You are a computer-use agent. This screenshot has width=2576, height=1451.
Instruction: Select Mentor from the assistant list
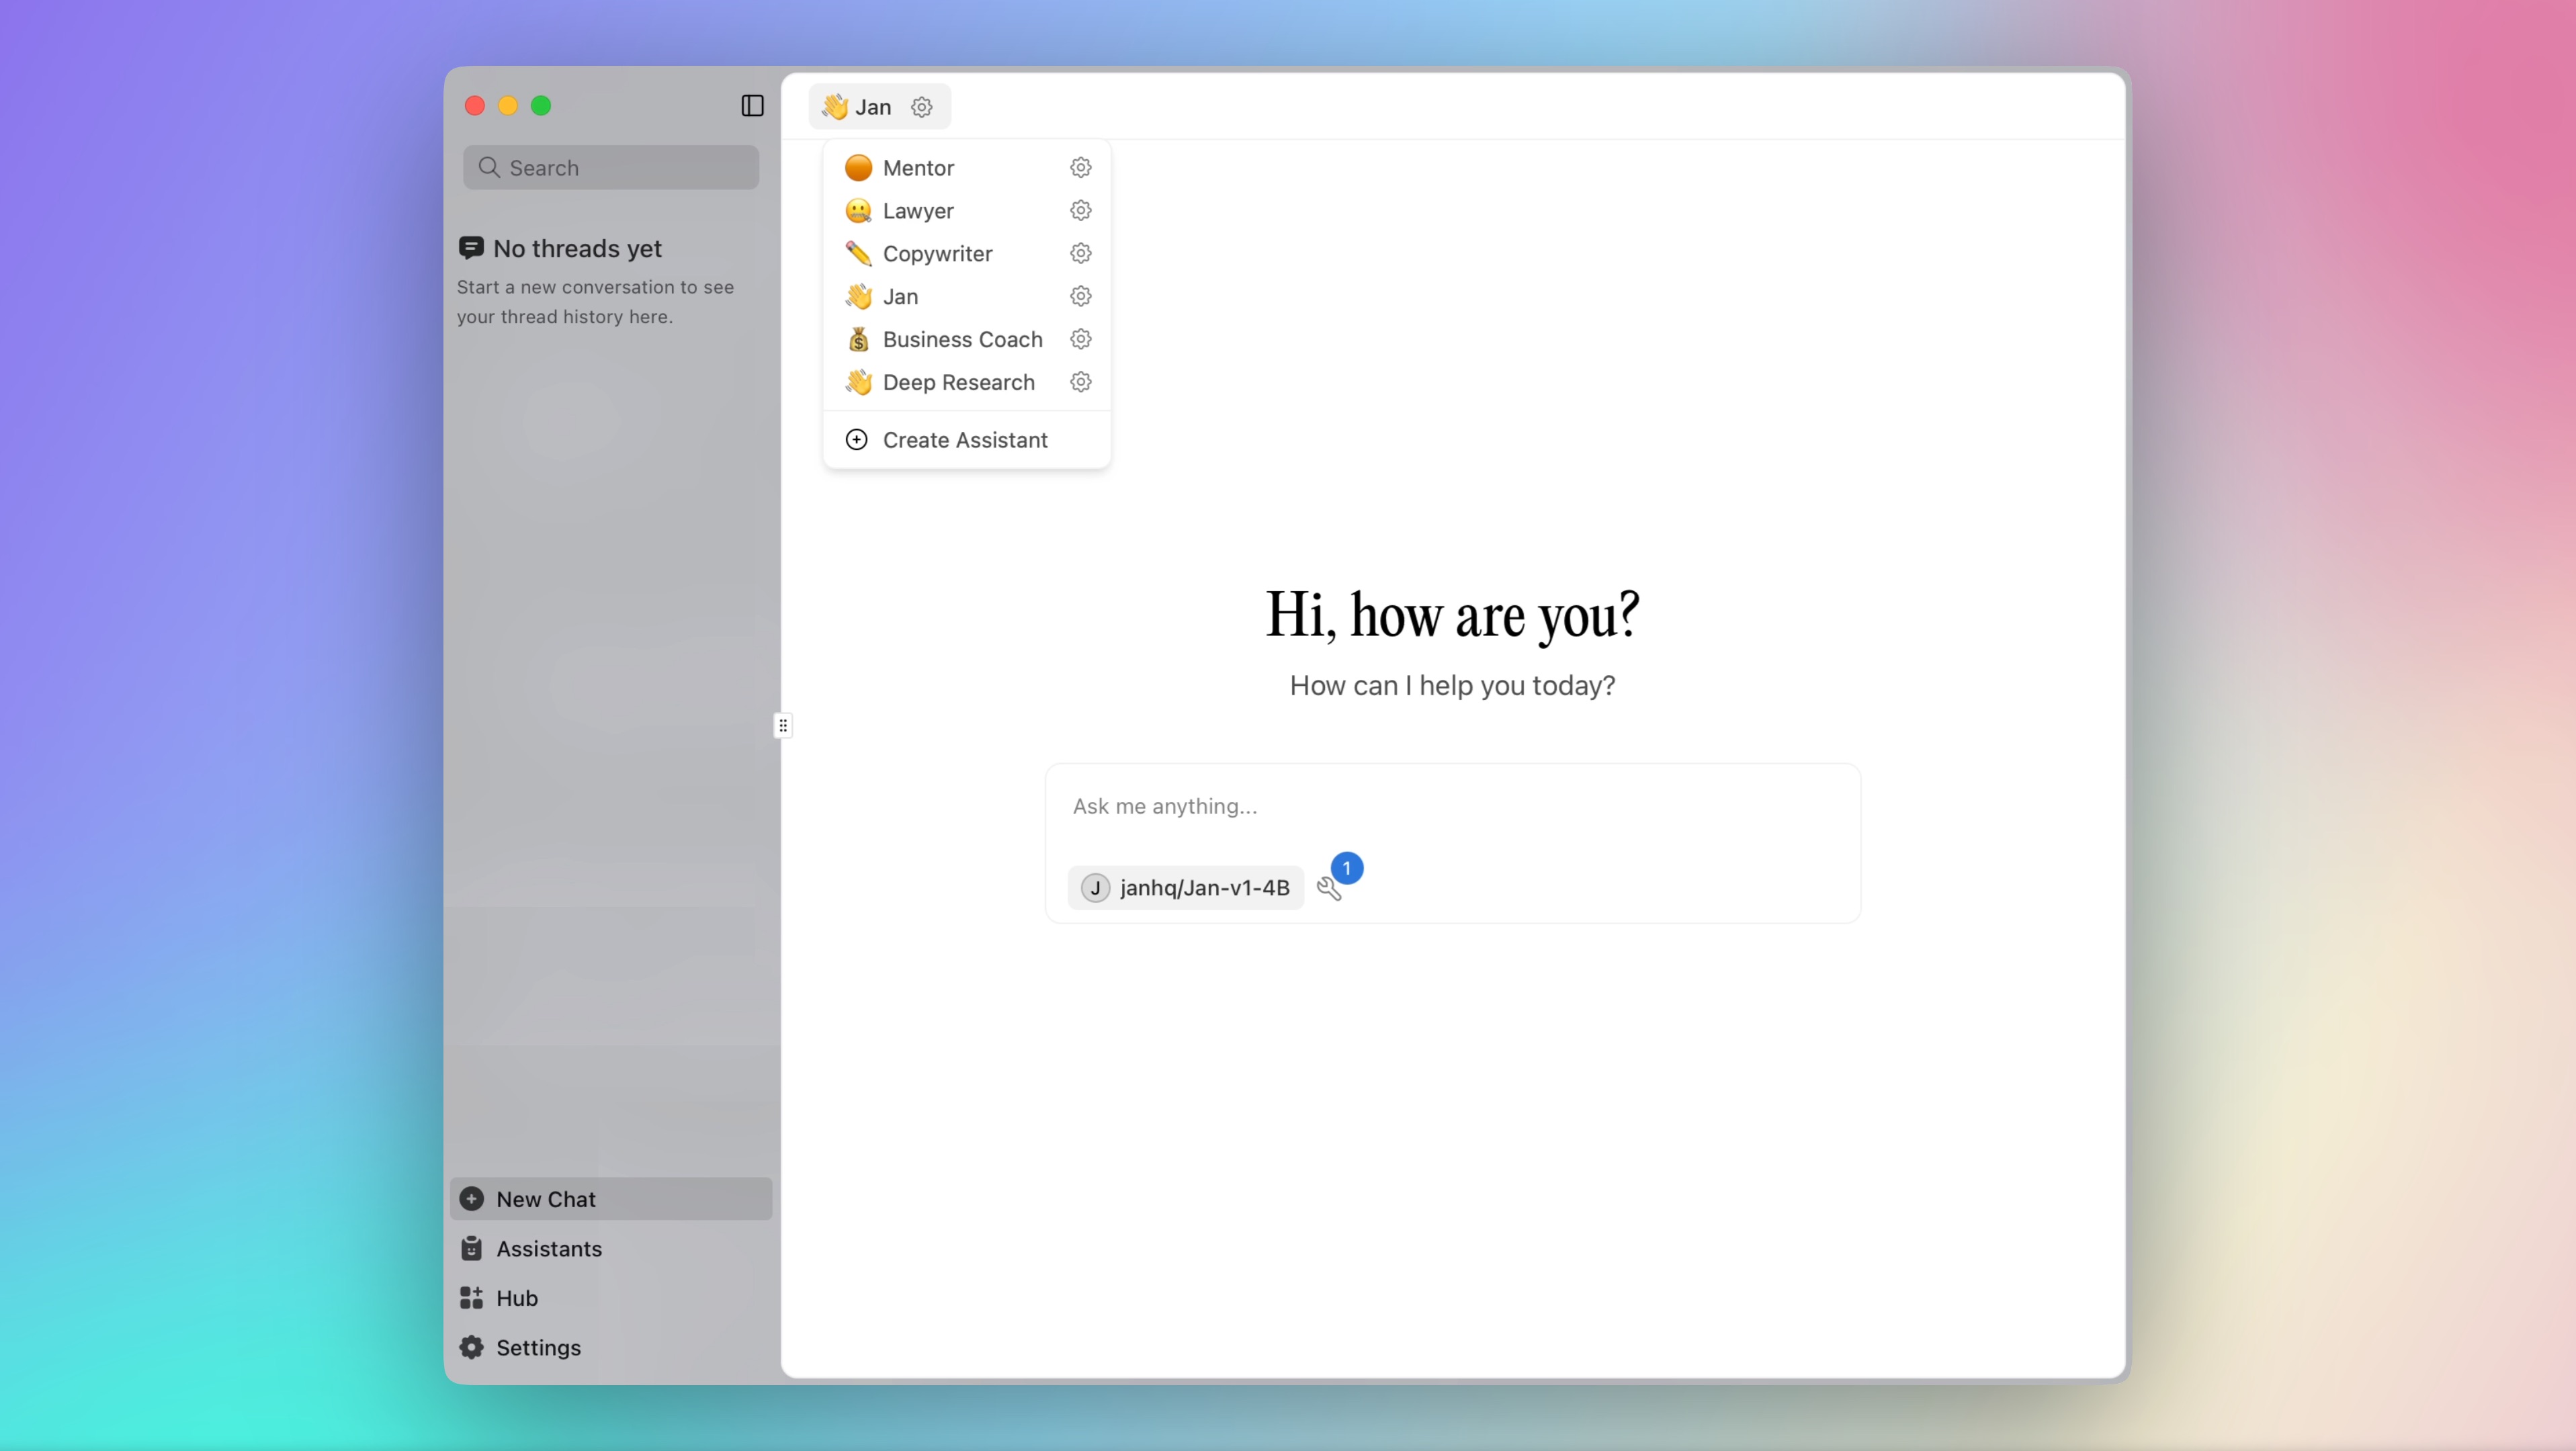(918, 167)
